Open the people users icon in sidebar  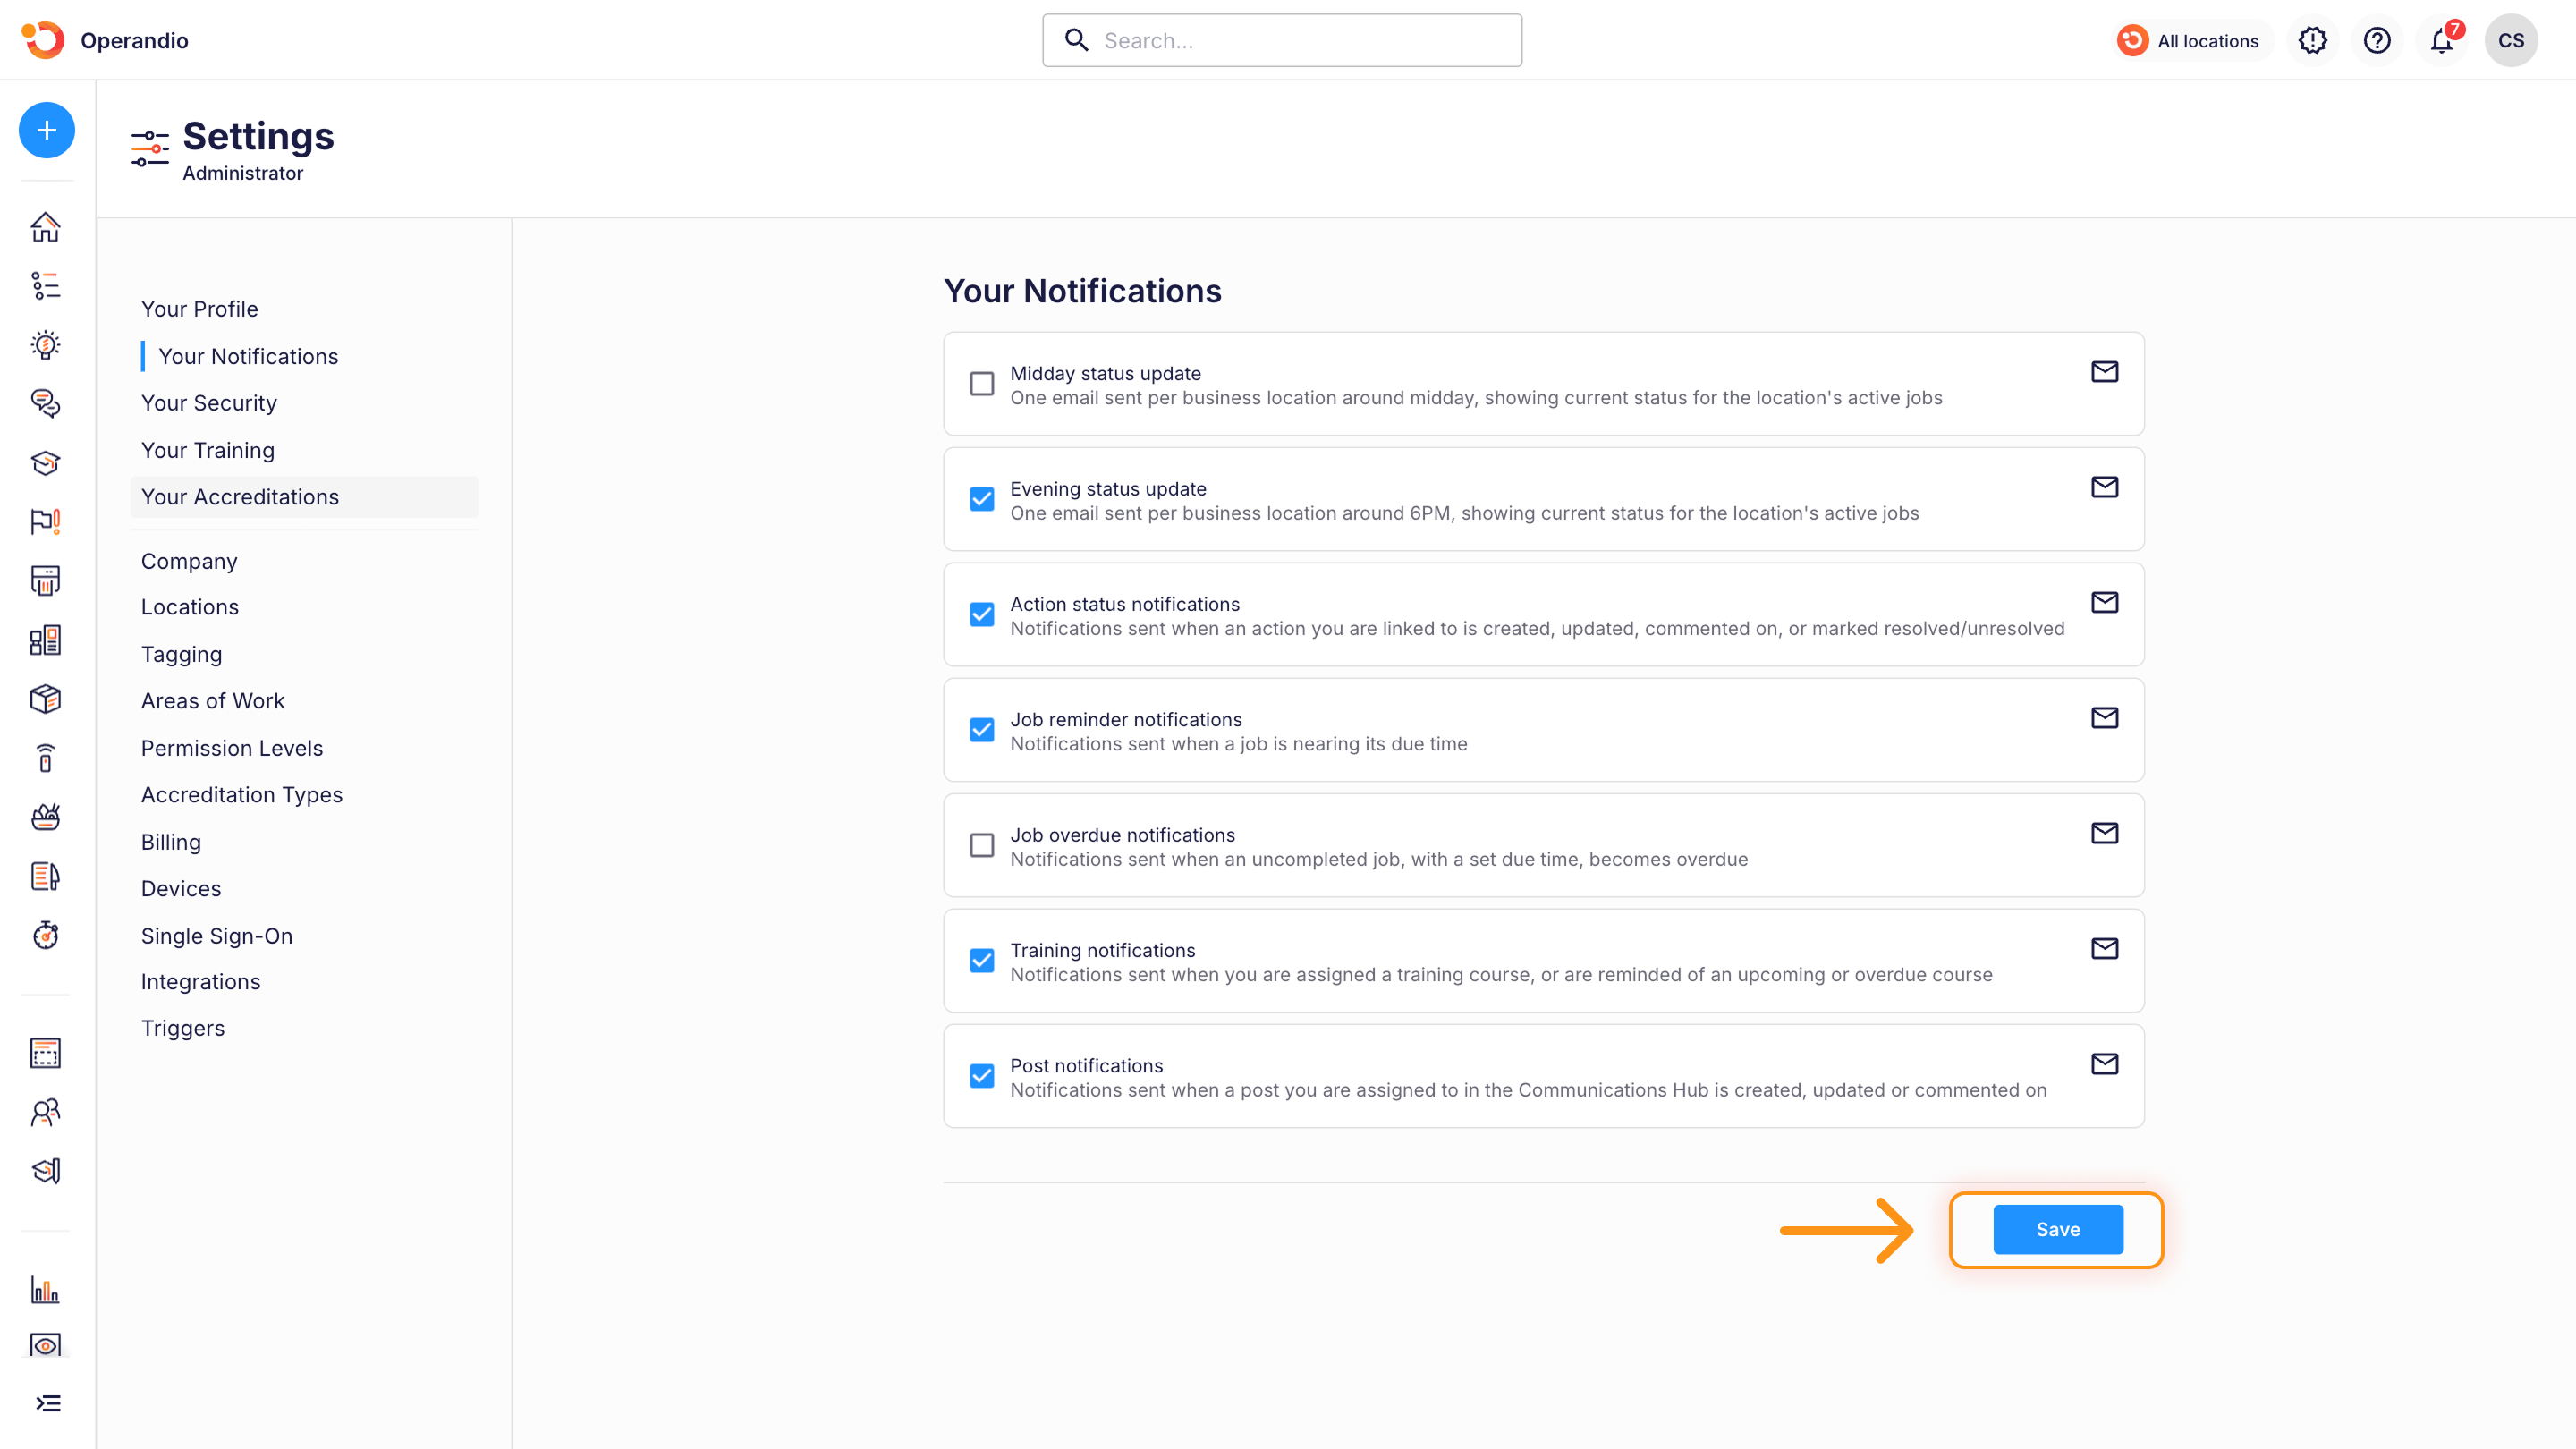tap(46, 1112)
